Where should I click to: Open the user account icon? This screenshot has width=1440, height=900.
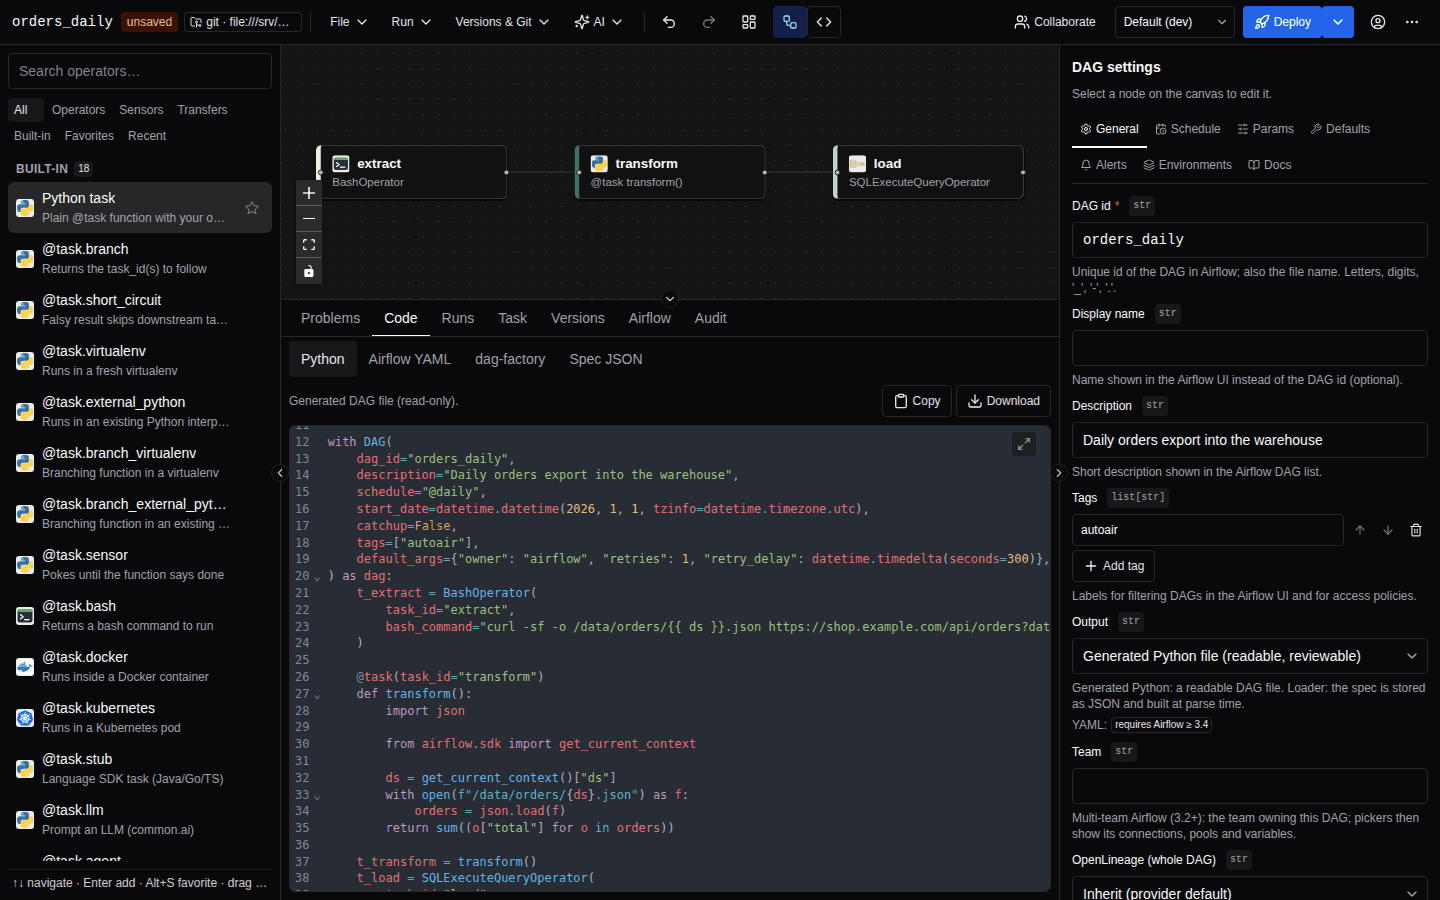pos(1378,22)
